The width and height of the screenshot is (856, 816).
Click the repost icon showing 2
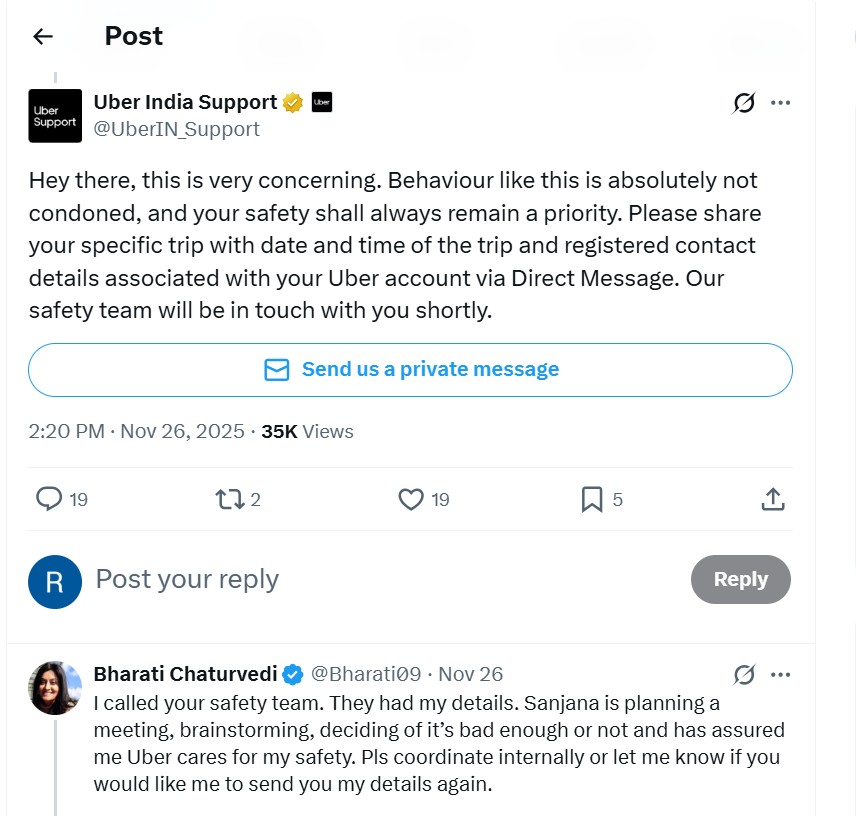229,499
